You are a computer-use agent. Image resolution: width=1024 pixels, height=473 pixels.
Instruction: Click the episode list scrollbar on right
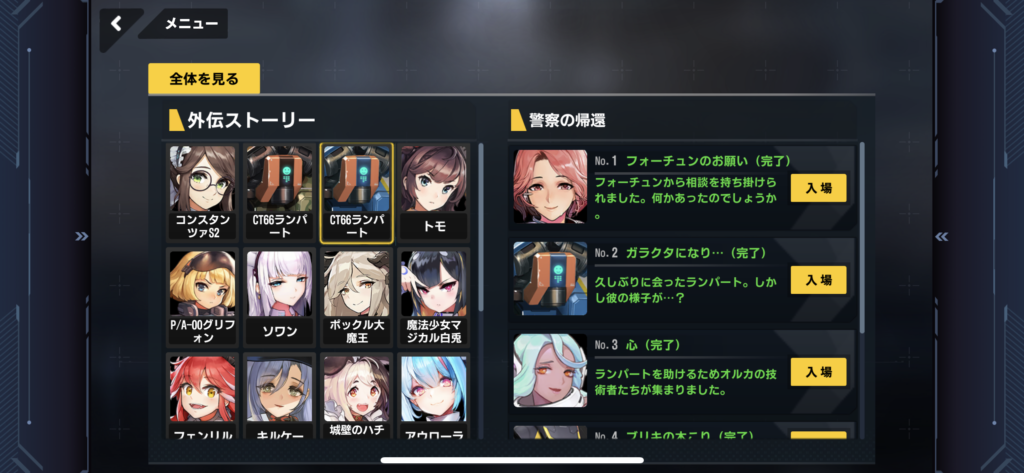coord(862,237)
